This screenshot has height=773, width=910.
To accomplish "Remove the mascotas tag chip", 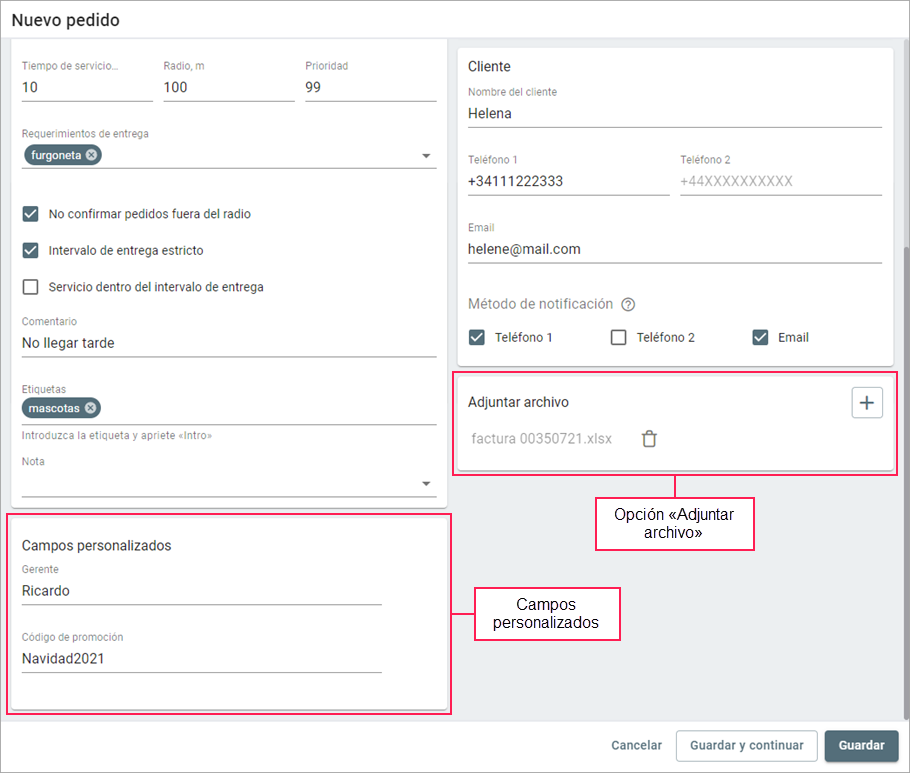I will point(91,408).
